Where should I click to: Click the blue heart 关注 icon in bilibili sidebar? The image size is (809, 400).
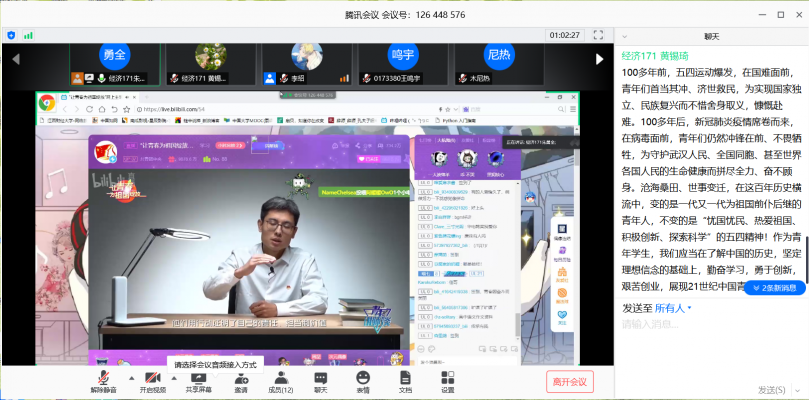562,316
